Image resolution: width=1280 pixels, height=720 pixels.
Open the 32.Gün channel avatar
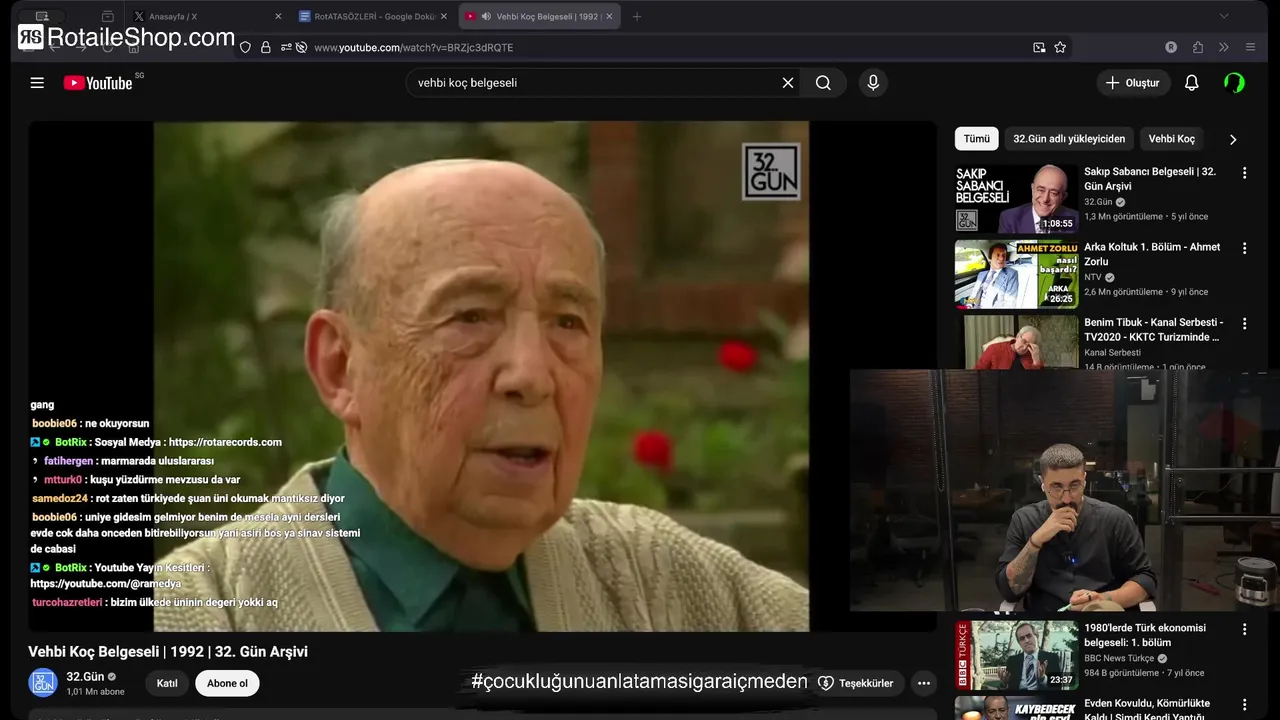tap(42, 683)
